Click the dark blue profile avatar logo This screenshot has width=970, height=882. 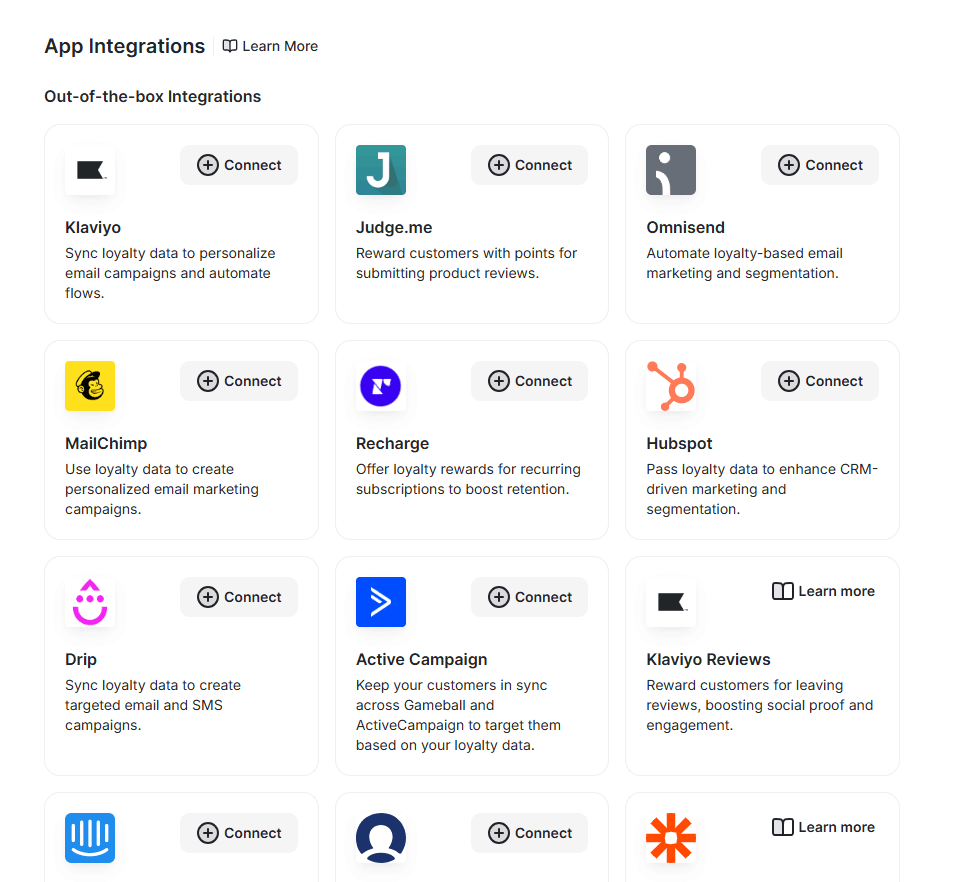coord(380,837)
